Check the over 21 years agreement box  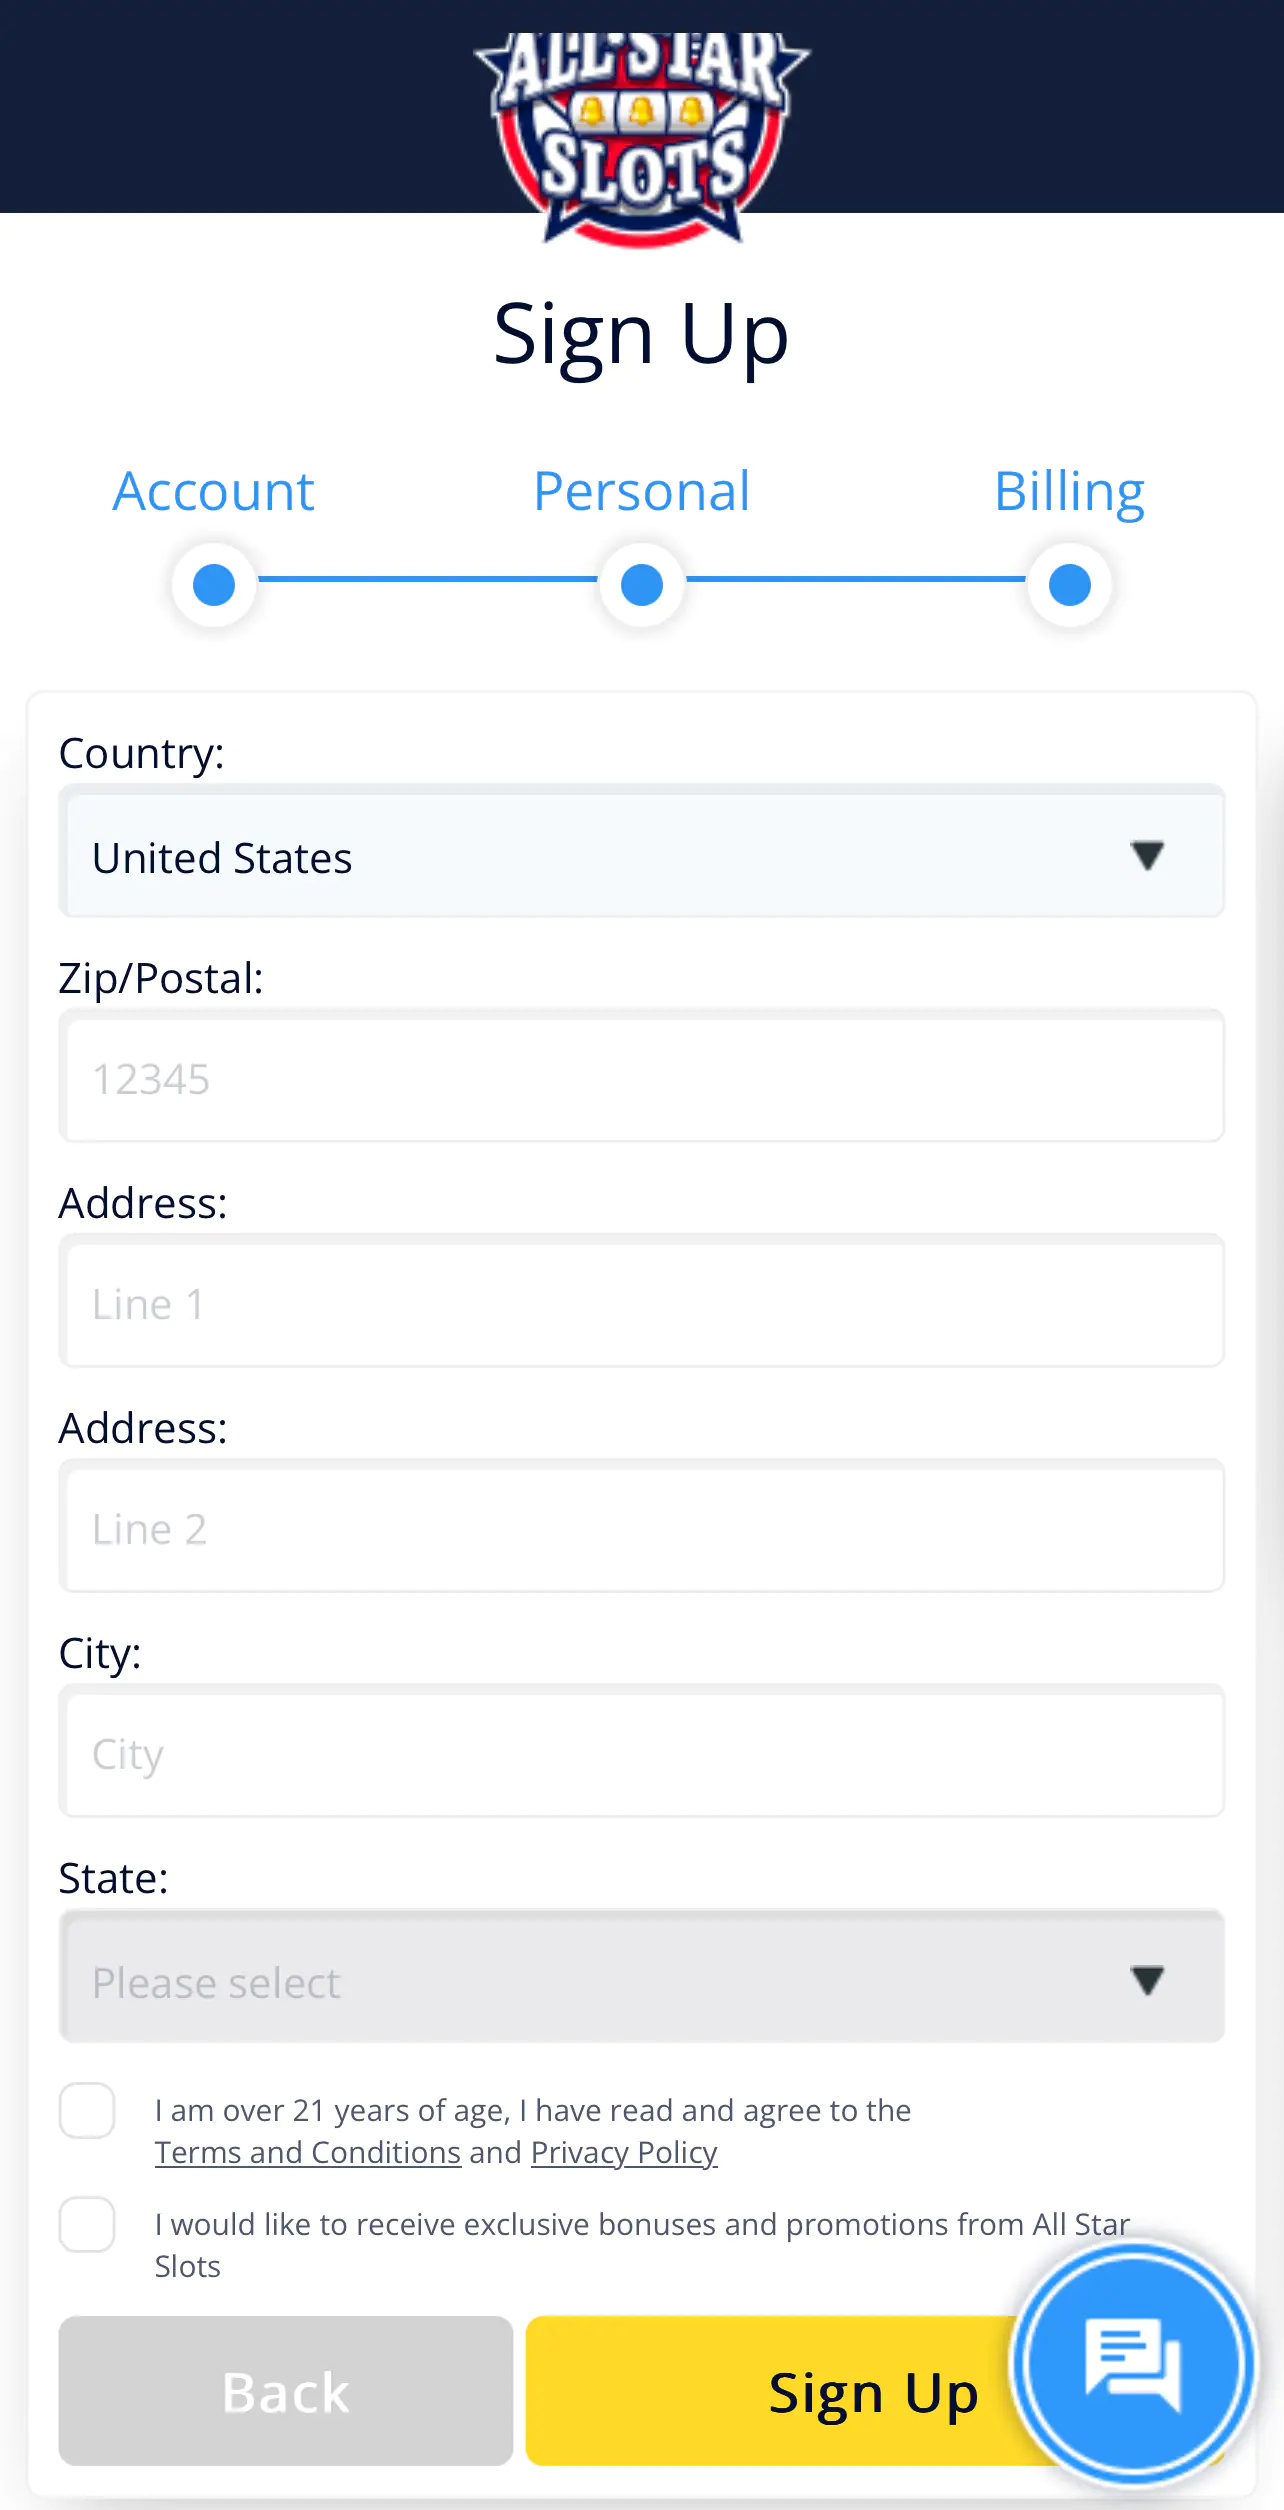coord(87,2111)
